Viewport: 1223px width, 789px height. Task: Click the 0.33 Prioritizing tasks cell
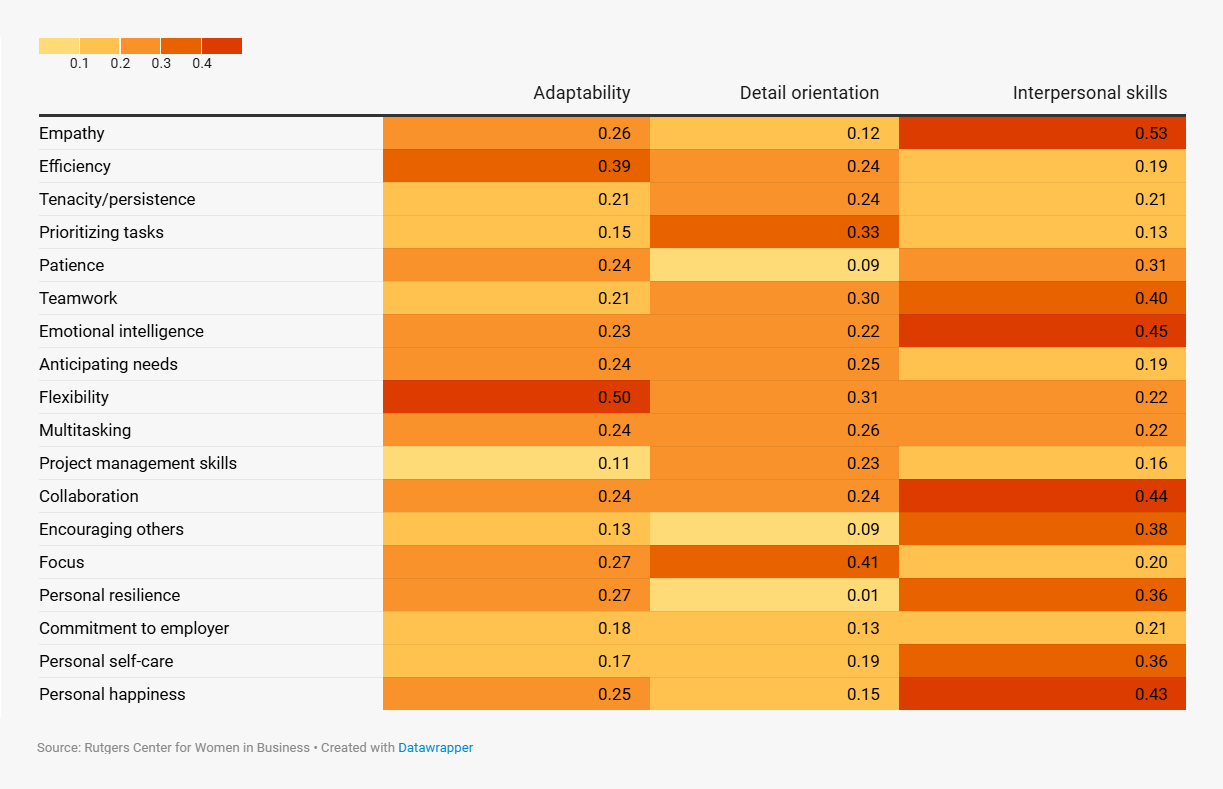(774, 232)
